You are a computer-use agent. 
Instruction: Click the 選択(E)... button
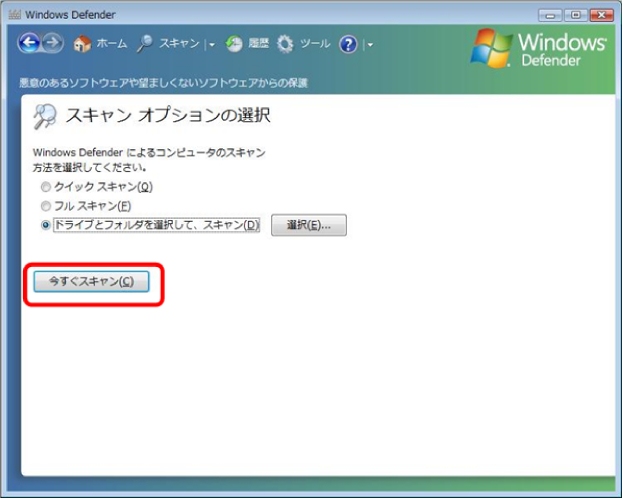point(308,226)
